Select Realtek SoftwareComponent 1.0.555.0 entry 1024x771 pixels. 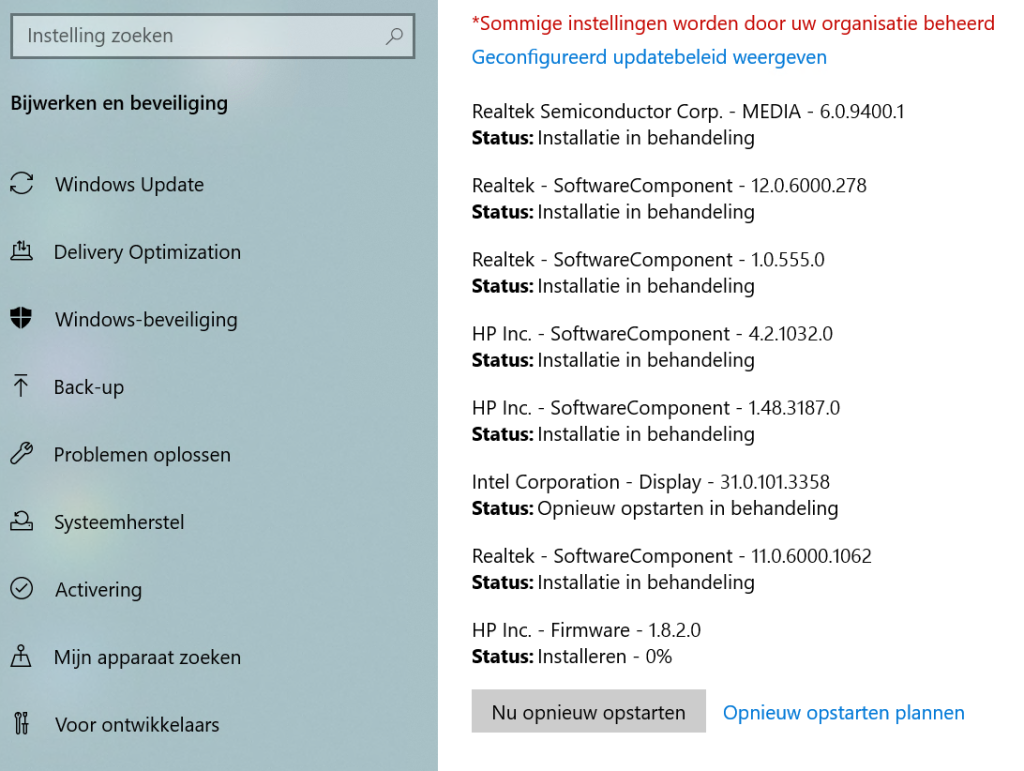tap(648, 260)
